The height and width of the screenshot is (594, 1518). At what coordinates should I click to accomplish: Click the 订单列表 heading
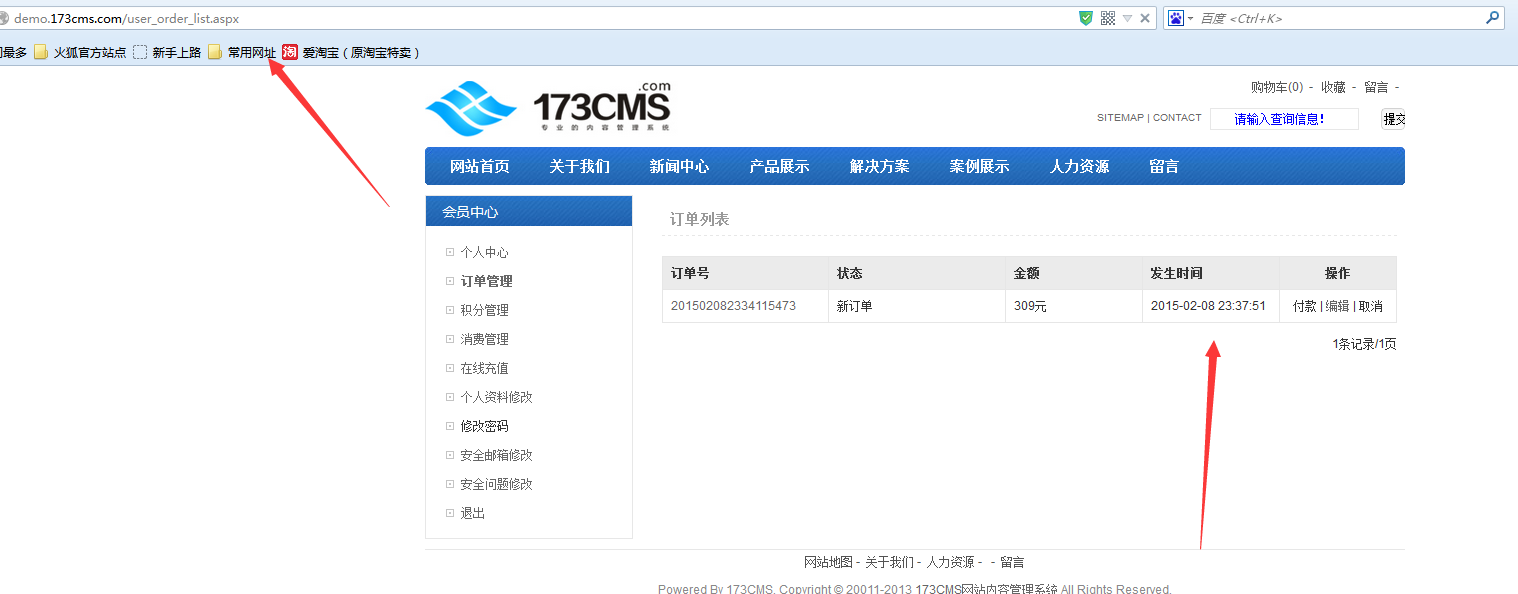699,219
